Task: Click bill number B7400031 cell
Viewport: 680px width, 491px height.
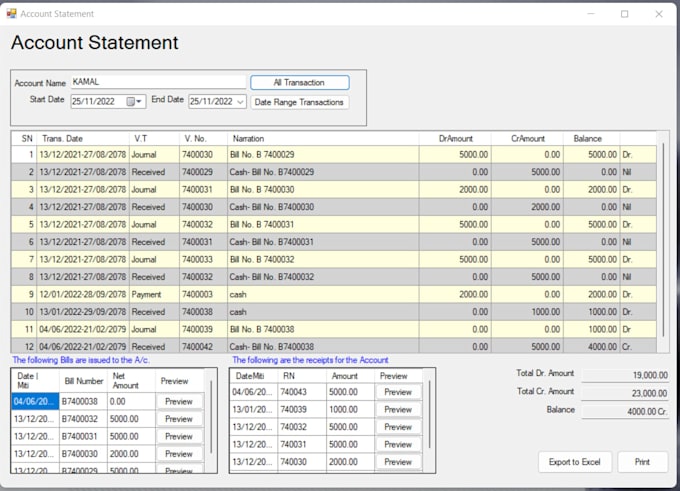Action: [83, 436]
